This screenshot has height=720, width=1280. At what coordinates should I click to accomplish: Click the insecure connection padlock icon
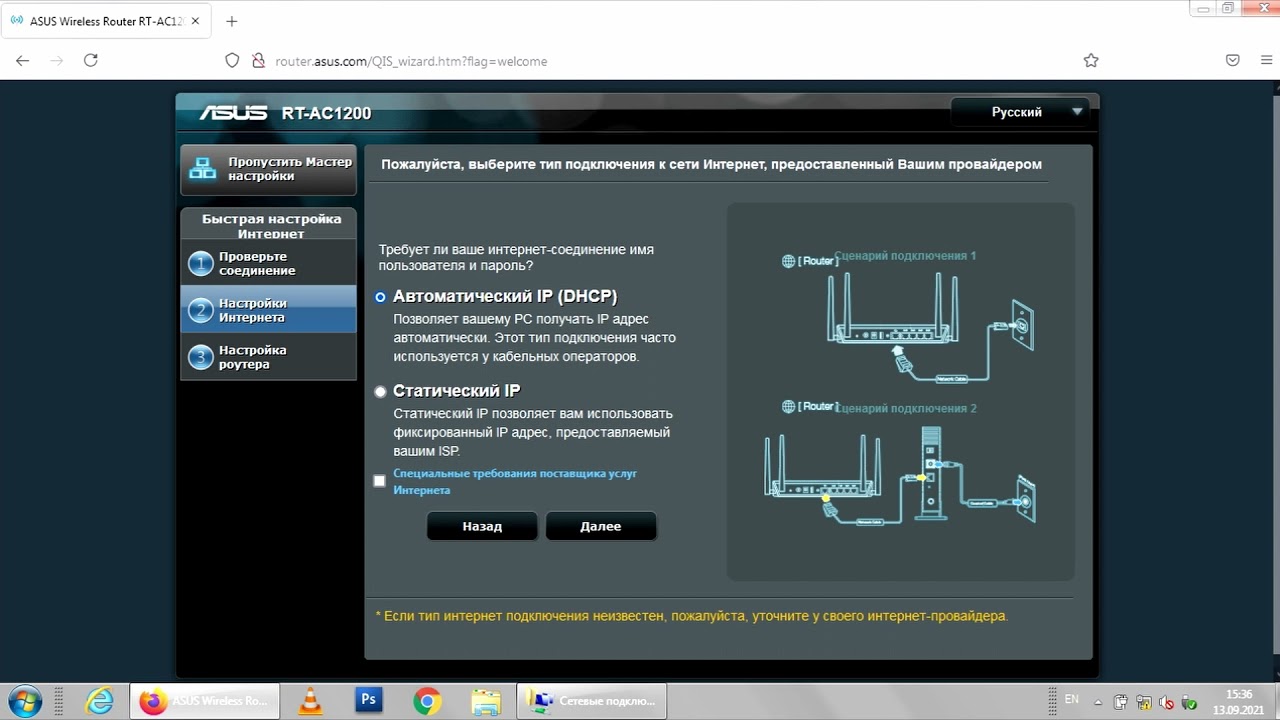(x=257, y=61)
